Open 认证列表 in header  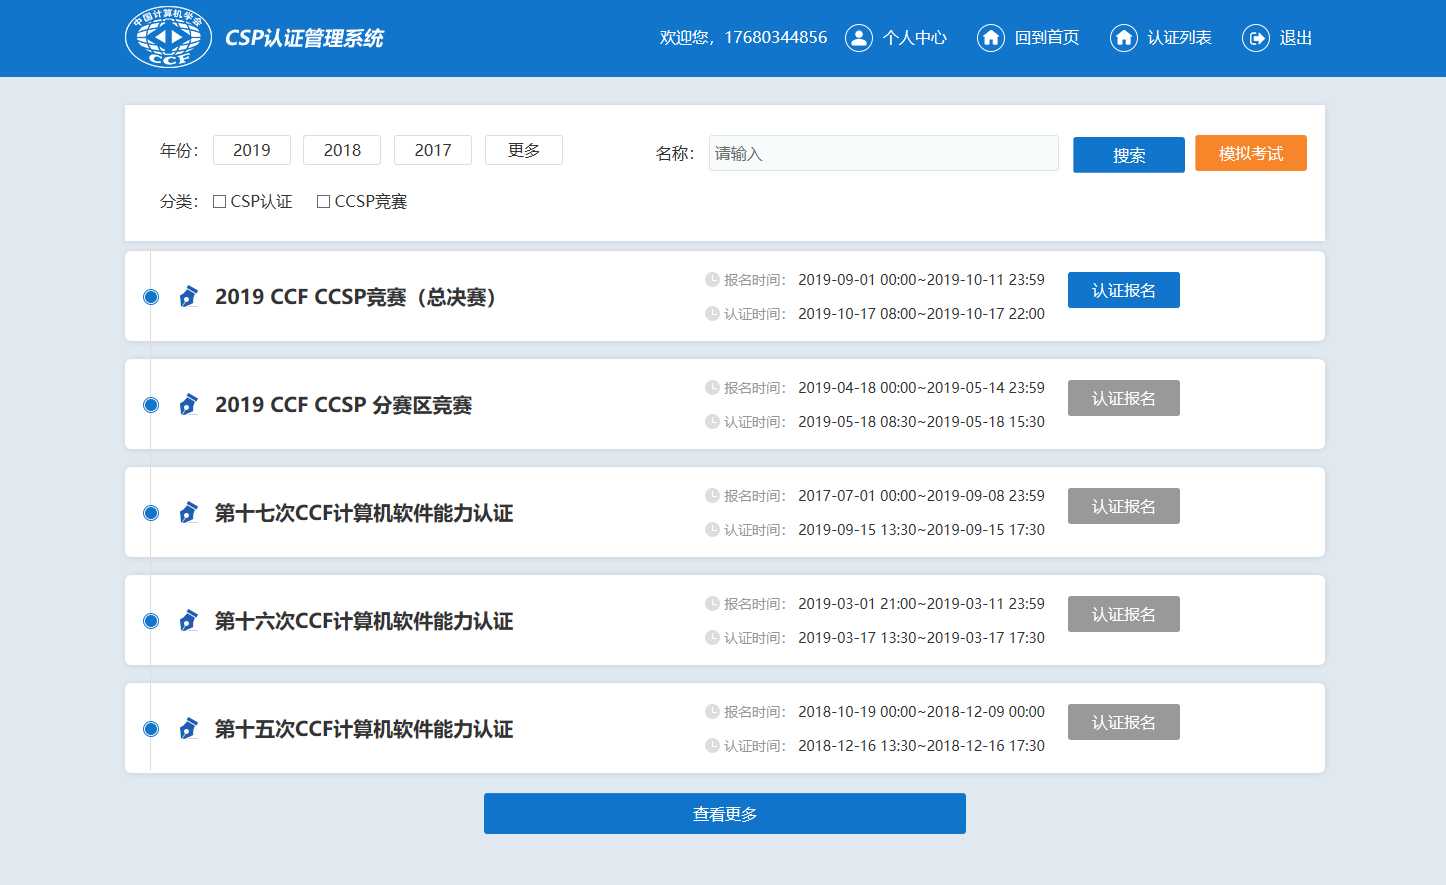tap(1179, 38)
